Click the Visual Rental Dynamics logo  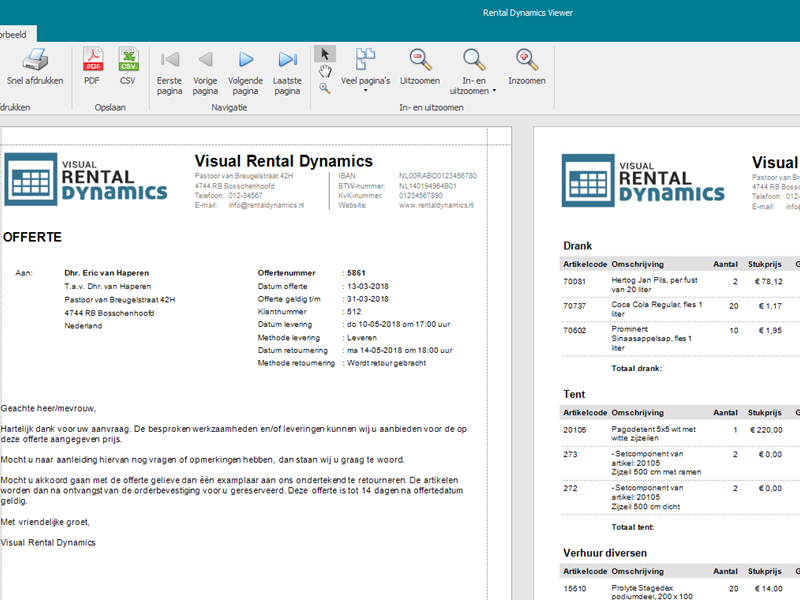86,179
